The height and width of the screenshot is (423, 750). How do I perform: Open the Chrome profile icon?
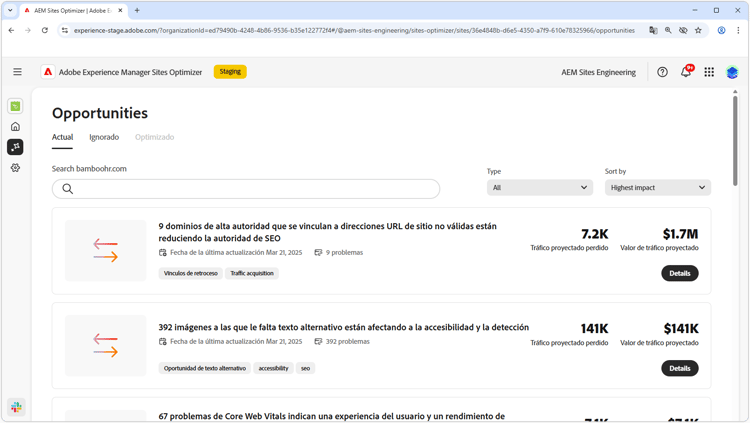(x=721, y=30)
